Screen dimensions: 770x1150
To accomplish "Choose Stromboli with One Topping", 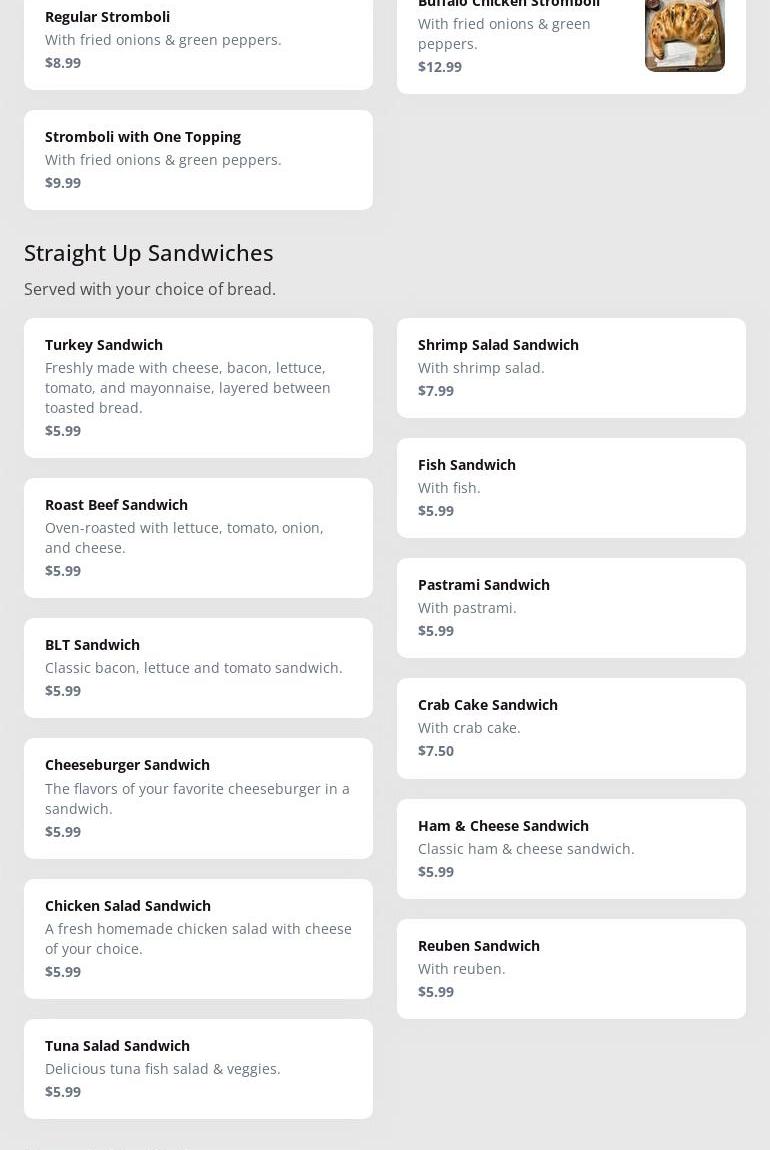I will pos(198,160).
